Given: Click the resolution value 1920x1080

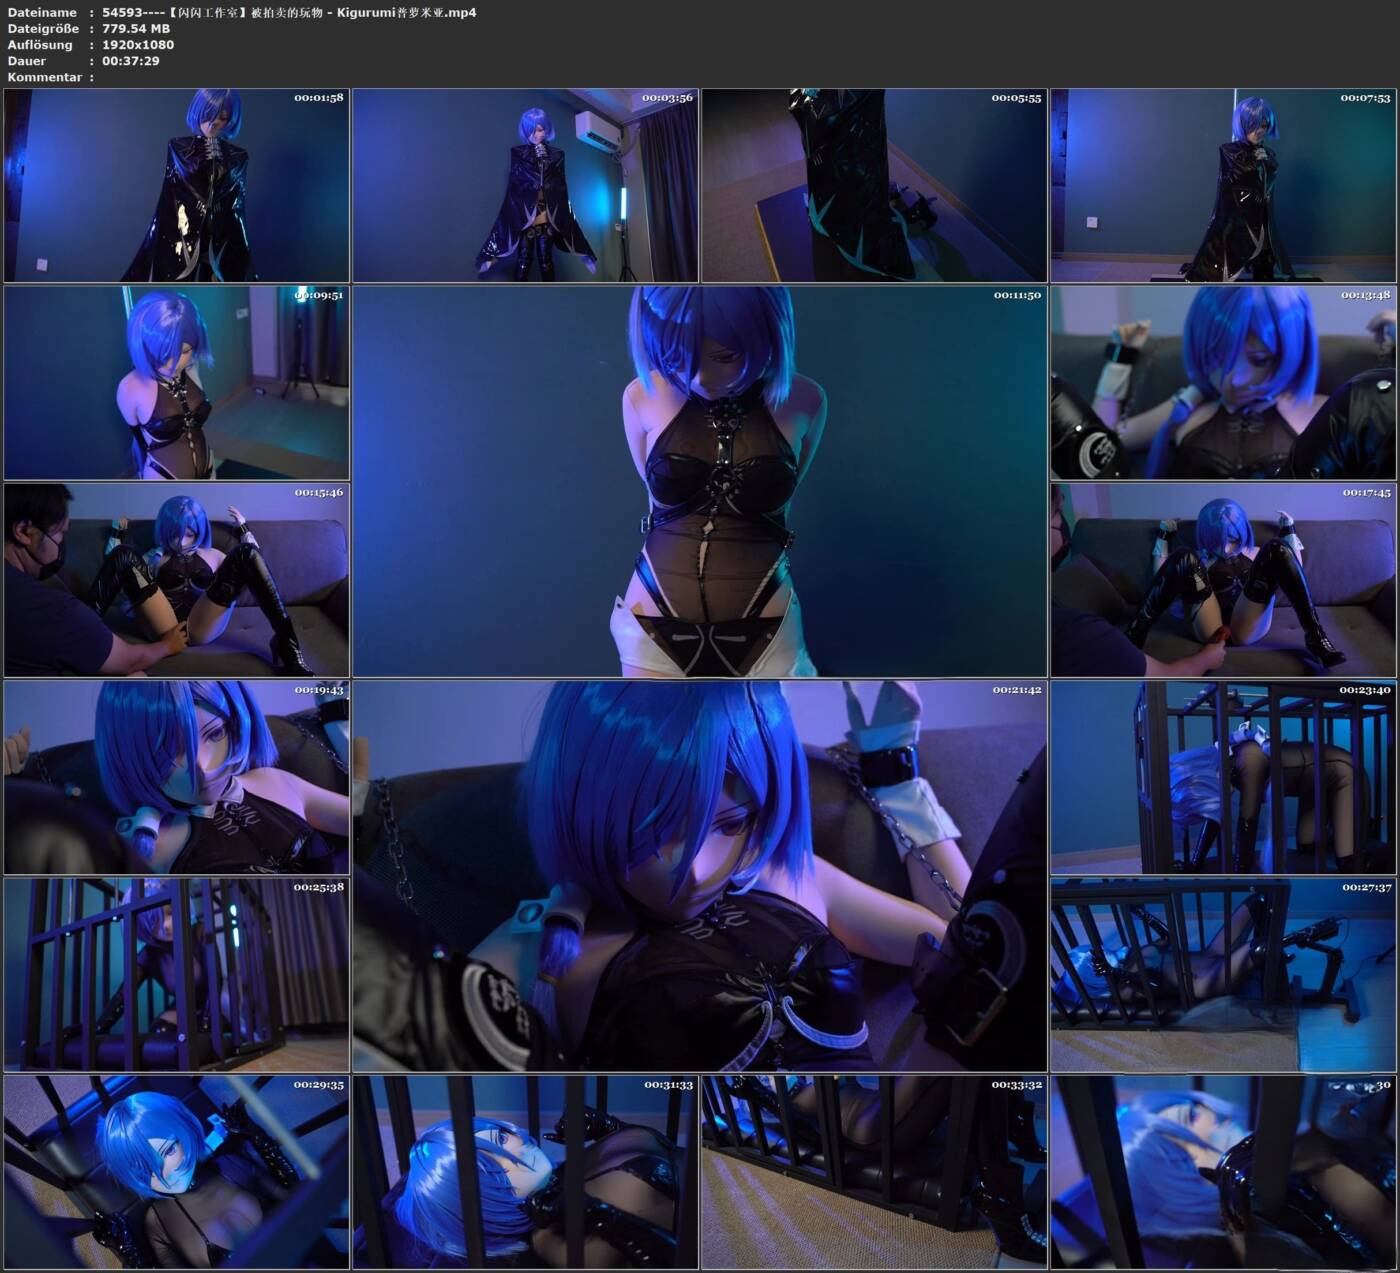Looking at the screenshot, I should click(138, 45).
